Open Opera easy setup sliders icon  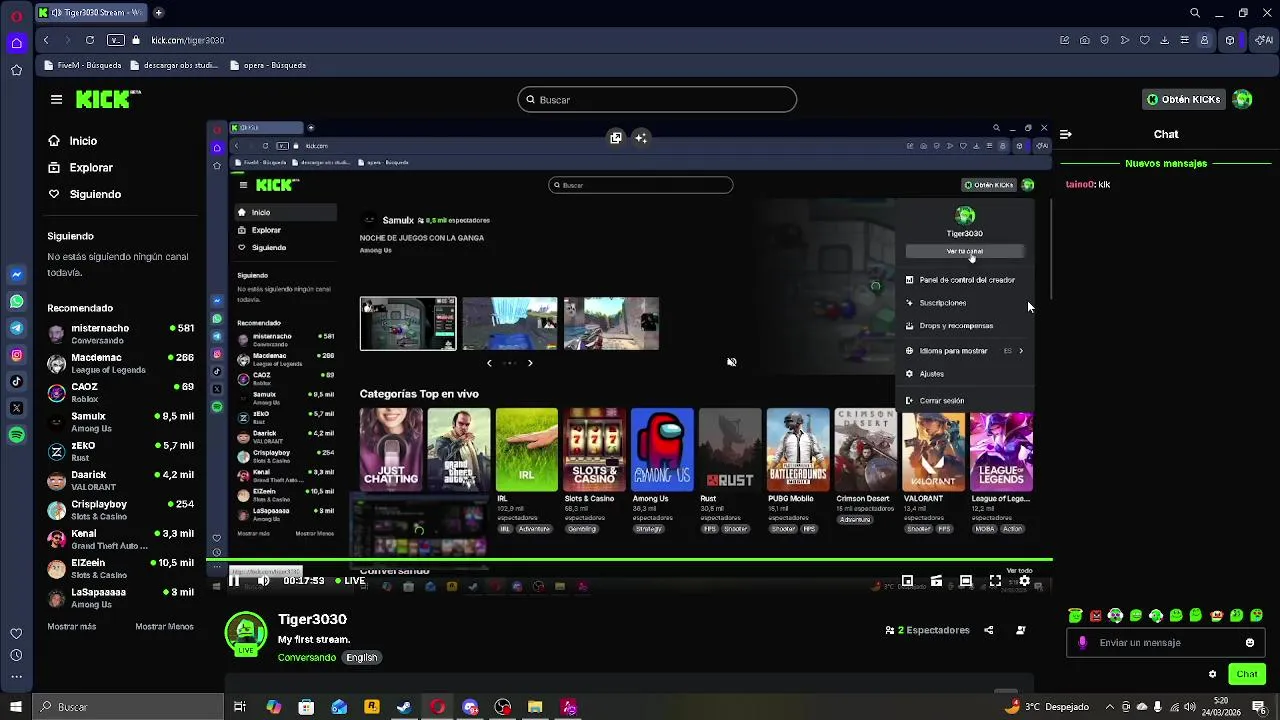click(1185, 40)
